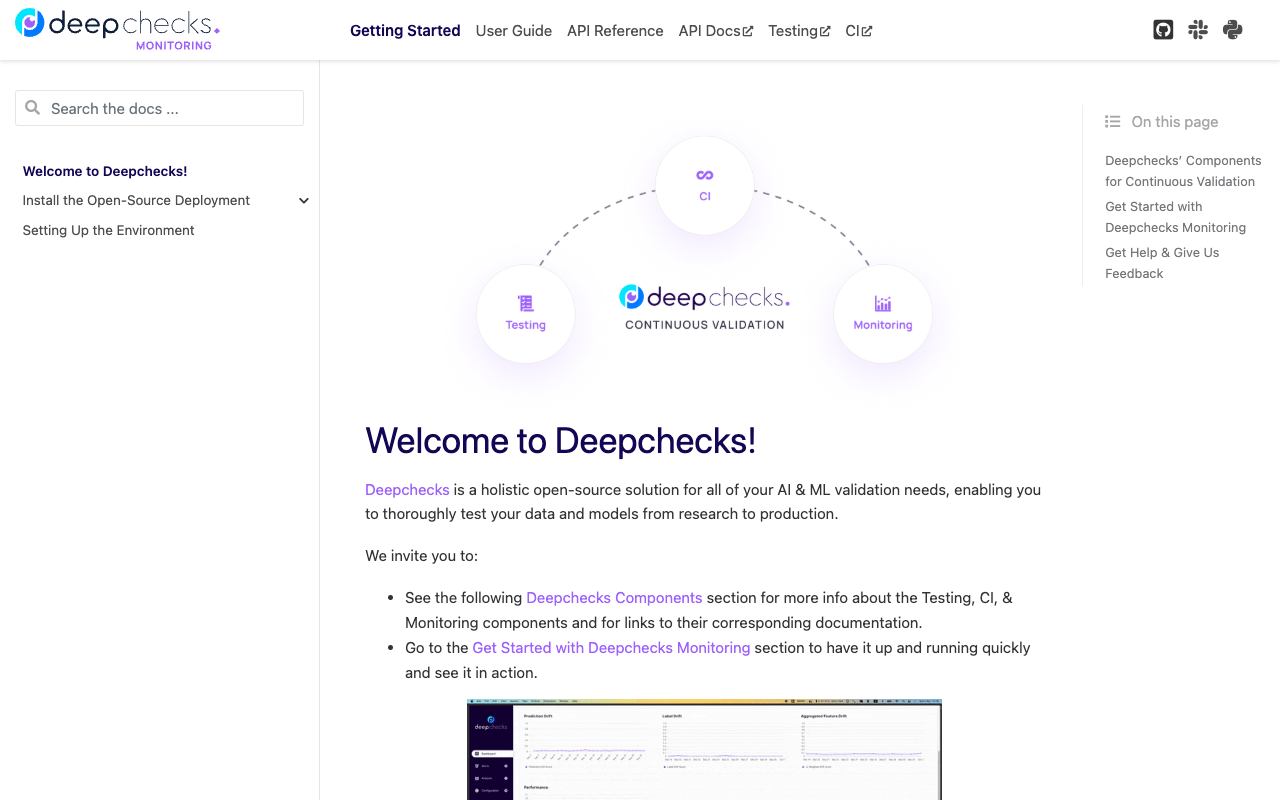1280x800 pixels.
Task: Select the Getting Started tab
Action: coord(405,31)
